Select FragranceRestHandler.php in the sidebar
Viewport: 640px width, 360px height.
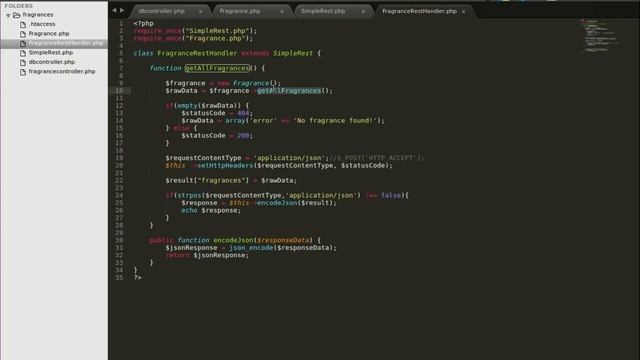pos(66,43)
